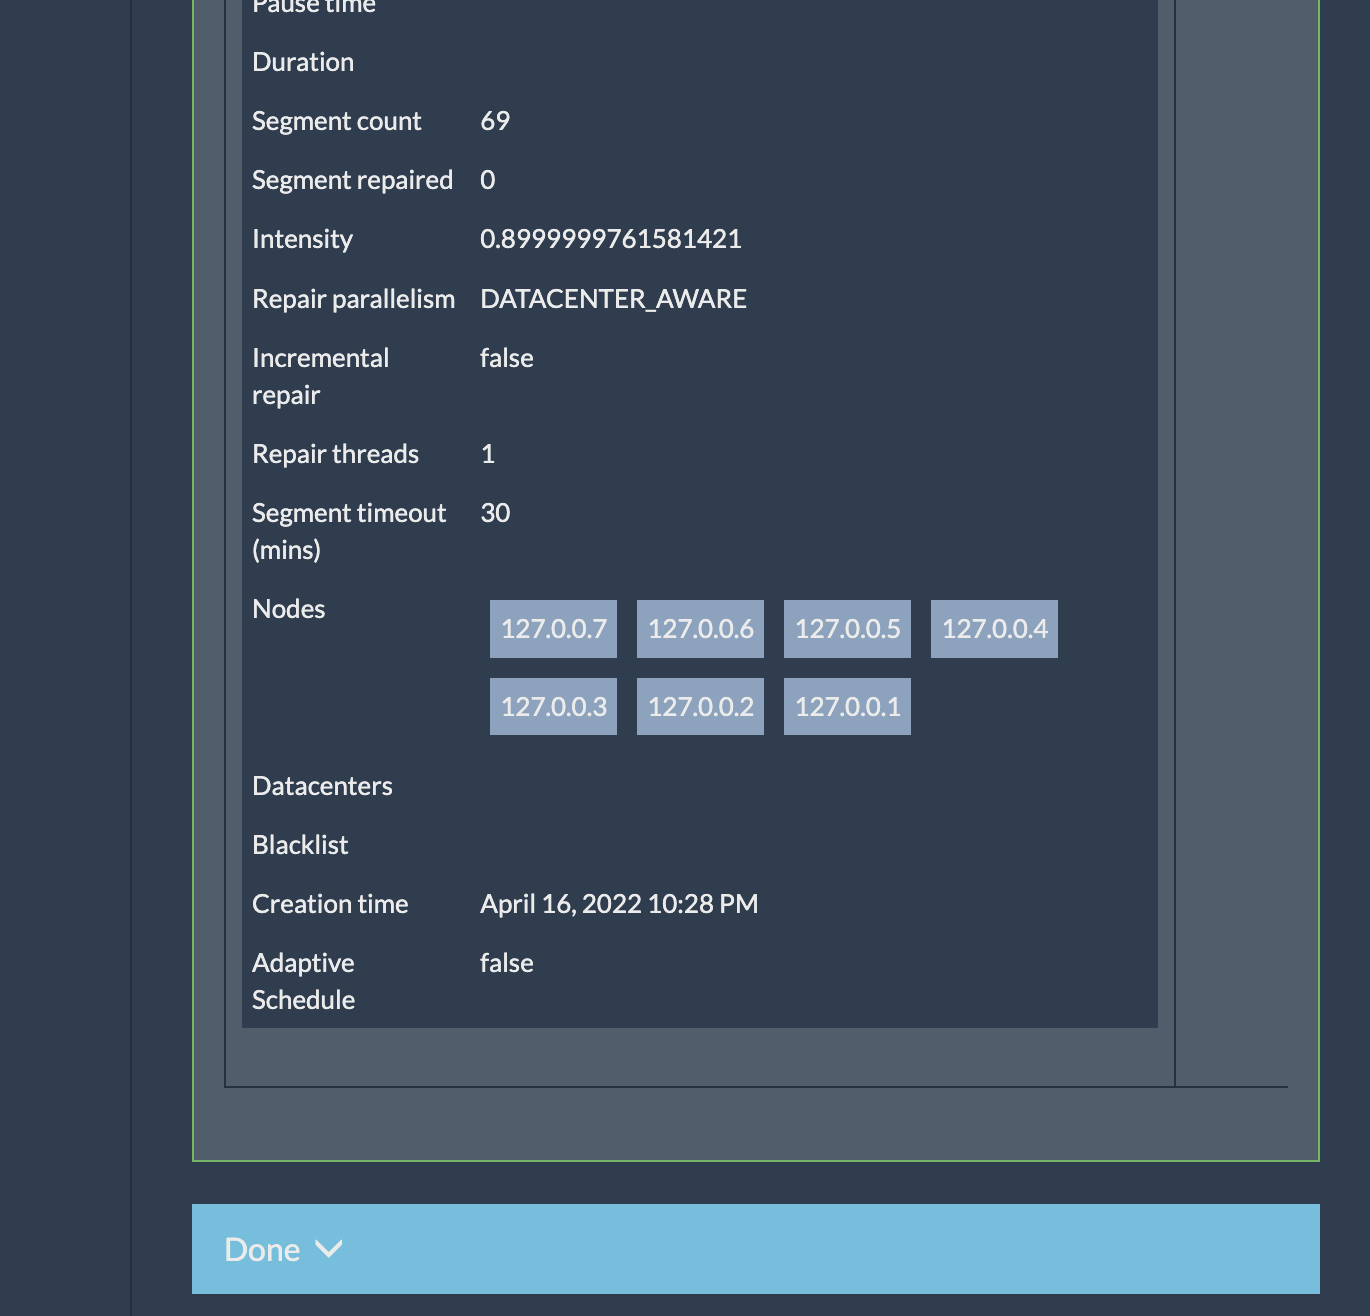Click the Repair threads value 1
This screenshot has height=1316, width=1370.
(x=488, y=453)
